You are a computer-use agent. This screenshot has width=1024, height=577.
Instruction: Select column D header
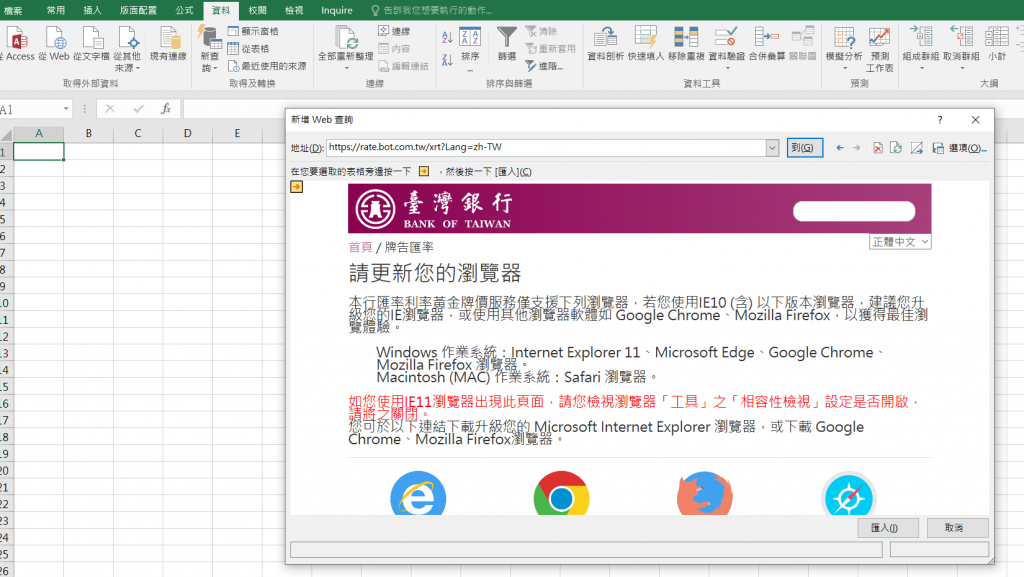pos(187,133)
